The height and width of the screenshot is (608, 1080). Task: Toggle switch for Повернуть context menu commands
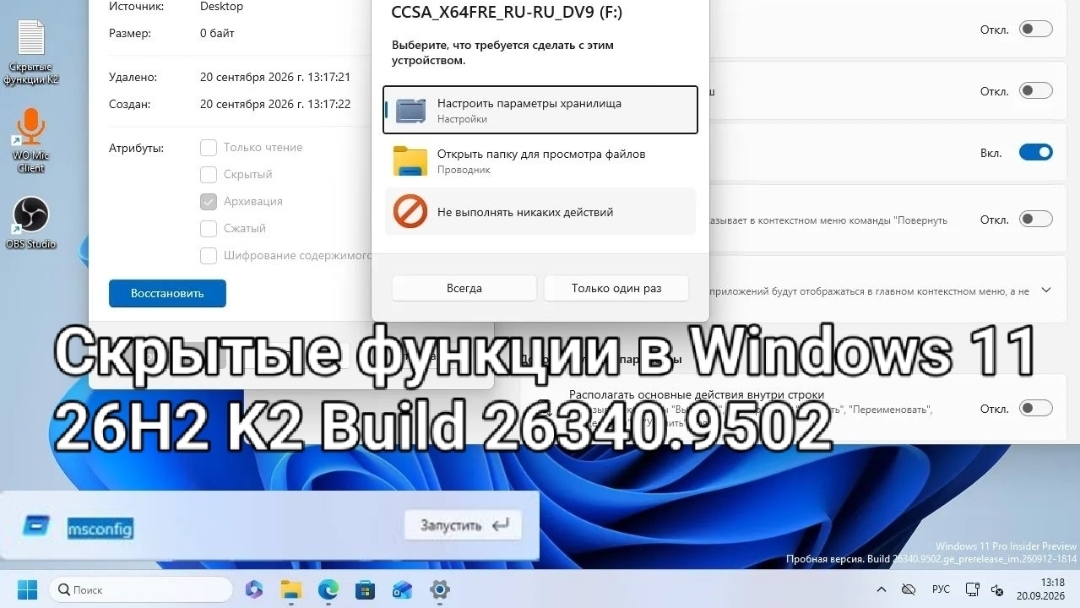pos(1036,219)
